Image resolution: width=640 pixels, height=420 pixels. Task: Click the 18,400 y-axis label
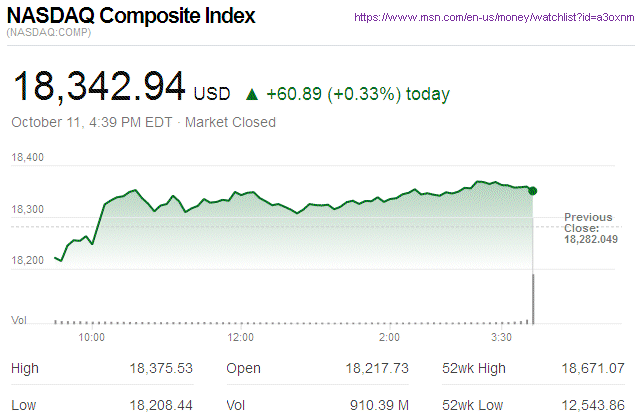click(27, 157)
